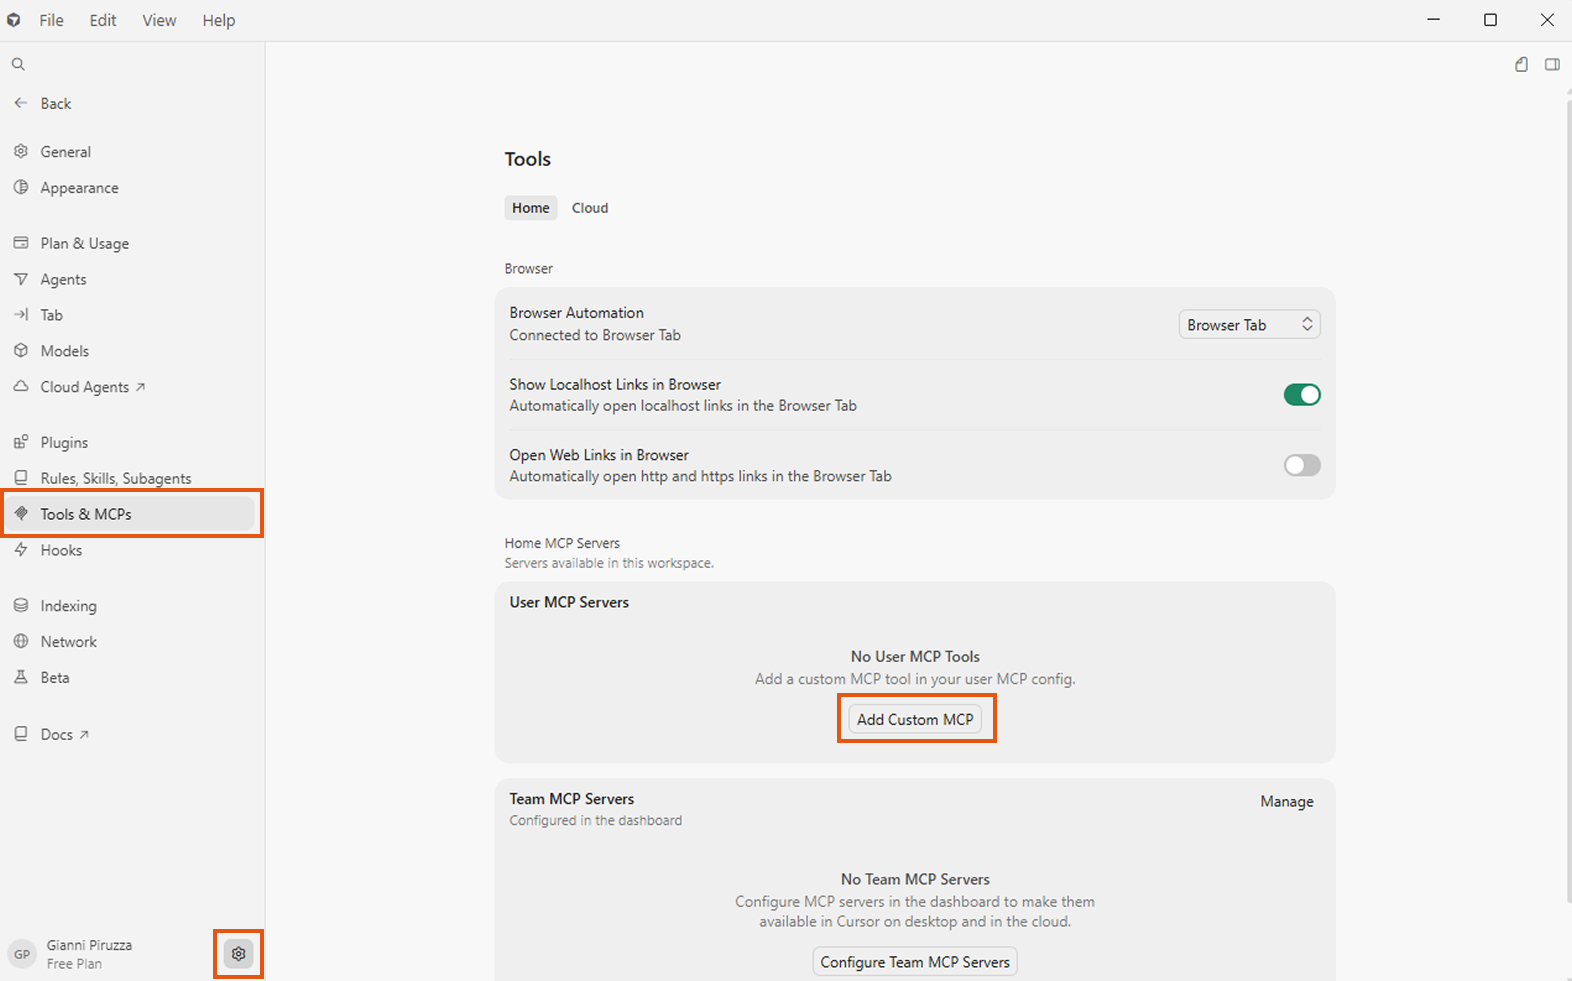1572x981 pixels.
Task: Open the Cloud Agents external link
Action: click(x=92, y=387)
